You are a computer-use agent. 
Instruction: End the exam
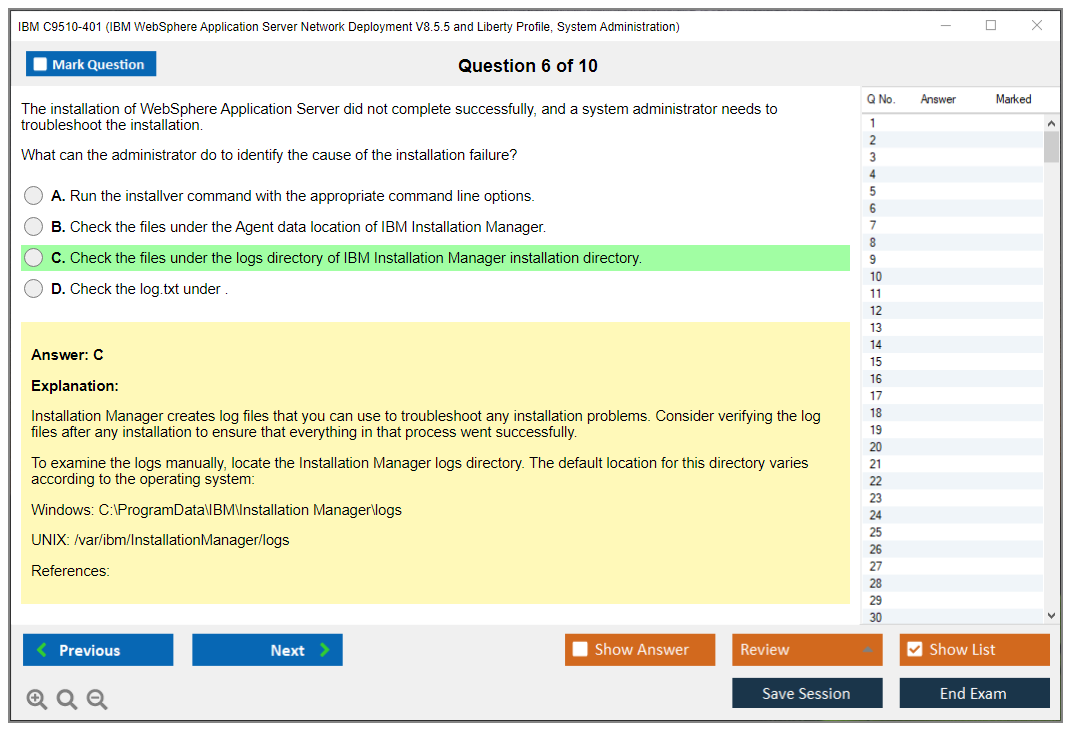tap(973, 693)
